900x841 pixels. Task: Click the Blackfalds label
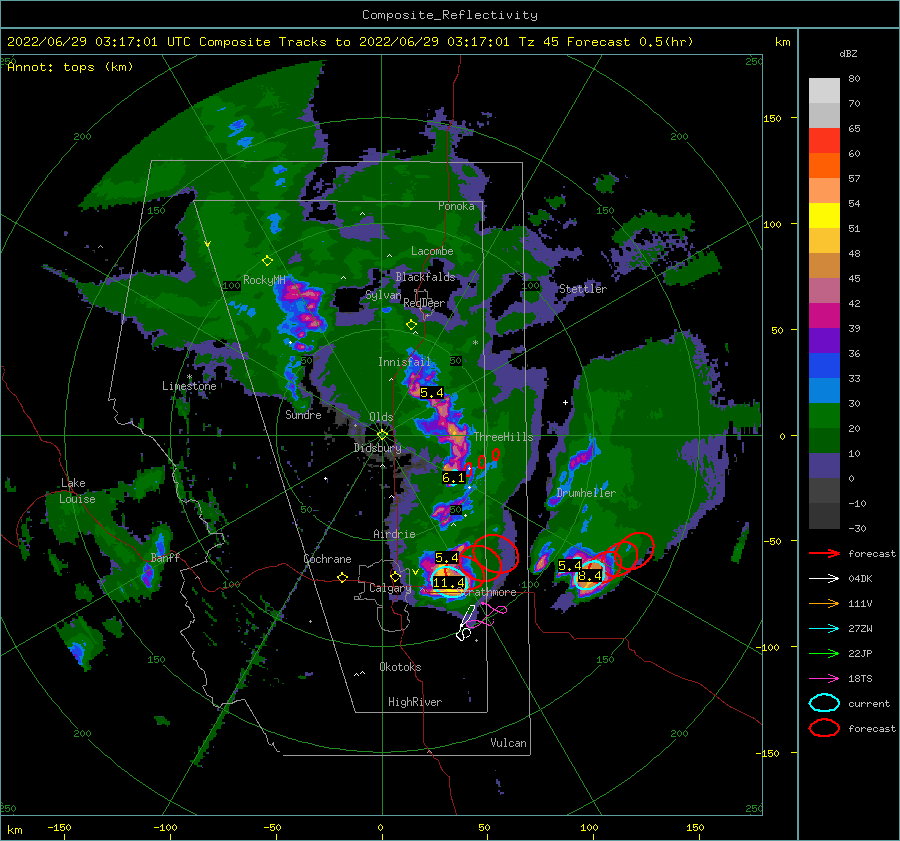[425, 277]
